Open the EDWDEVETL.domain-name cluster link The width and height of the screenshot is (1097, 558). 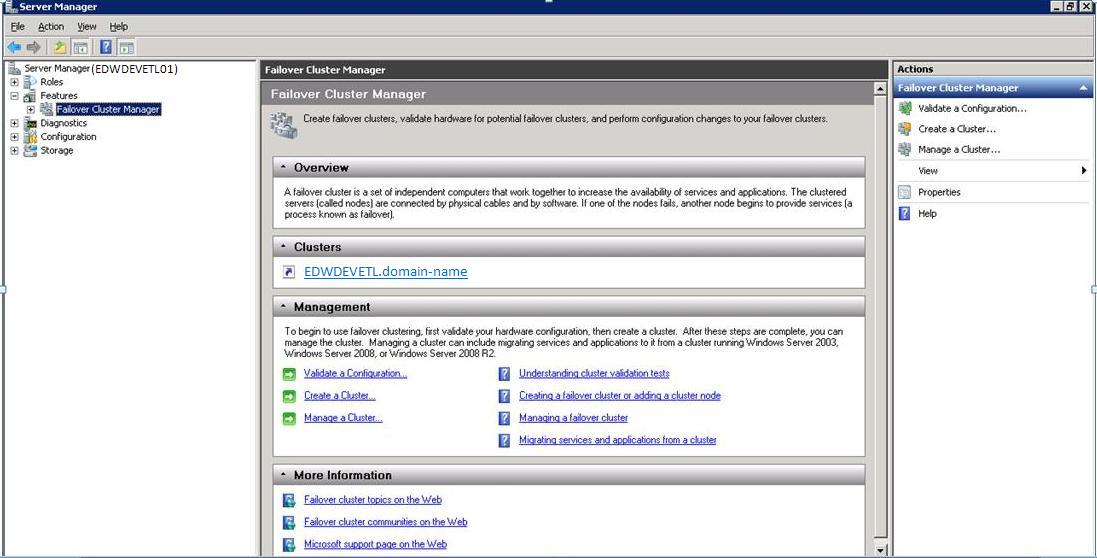point(385,272)
